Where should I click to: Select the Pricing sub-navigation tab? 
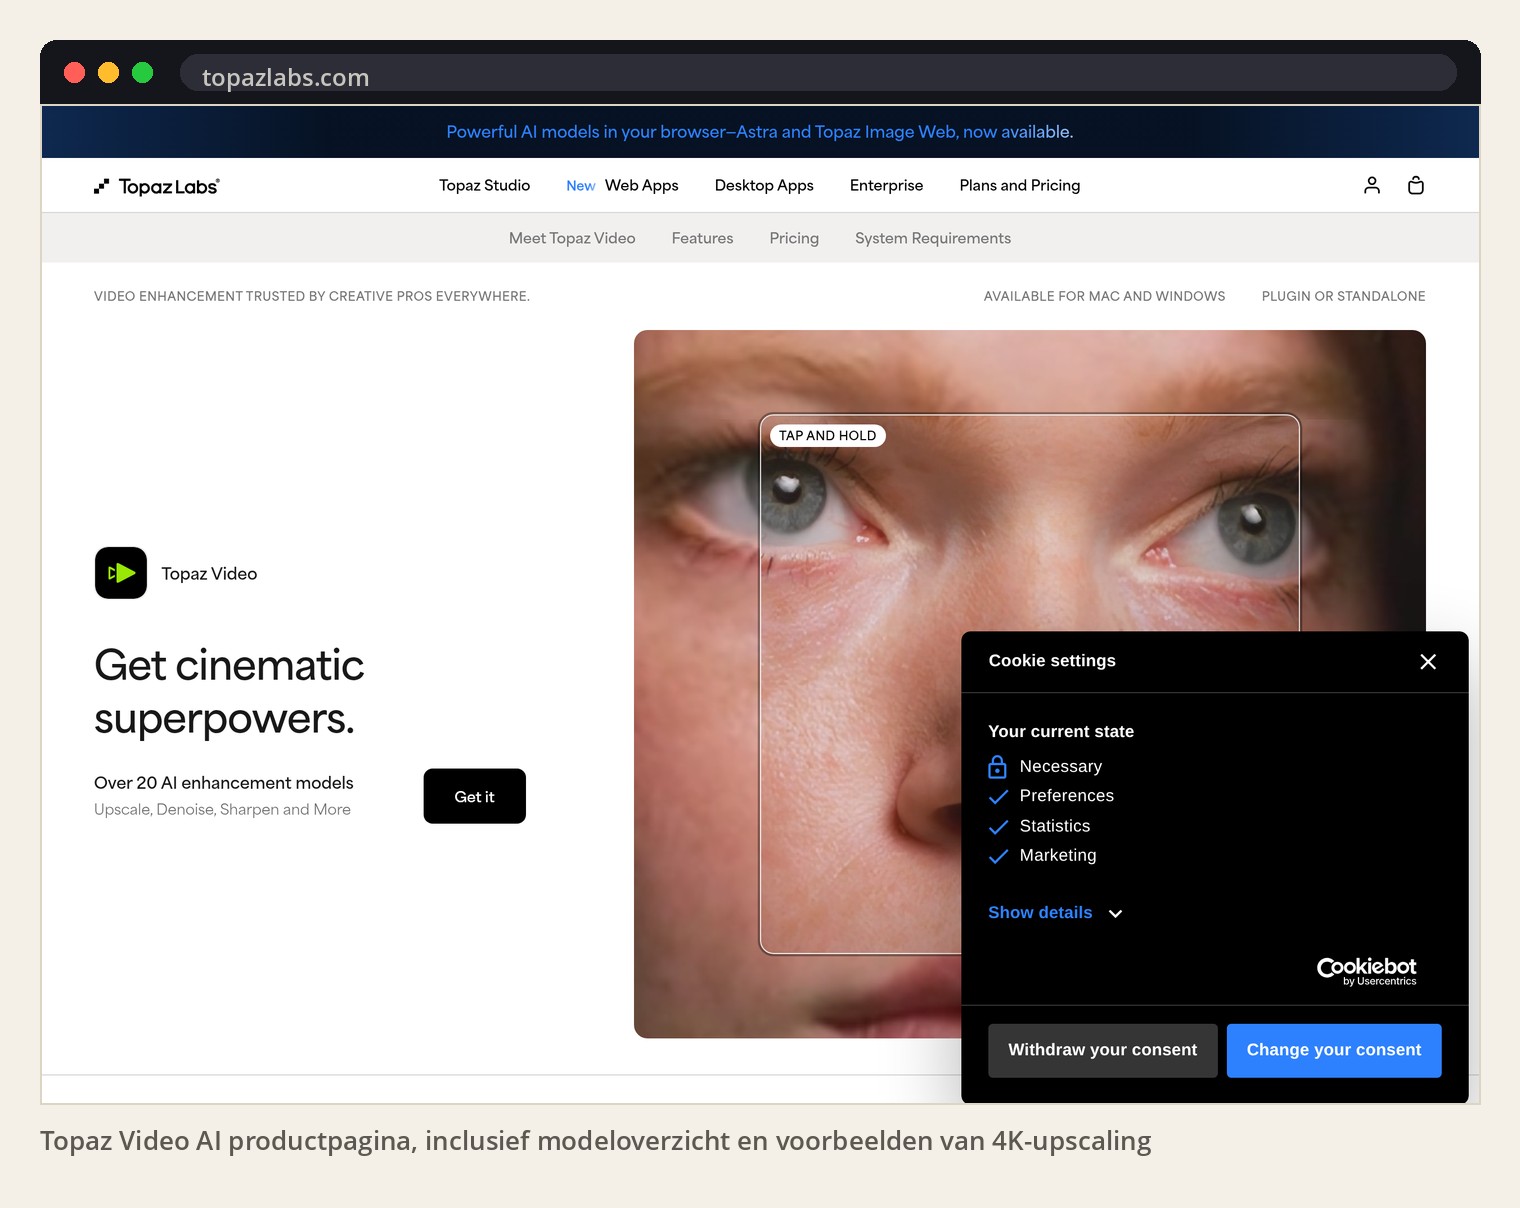[794, 238]
